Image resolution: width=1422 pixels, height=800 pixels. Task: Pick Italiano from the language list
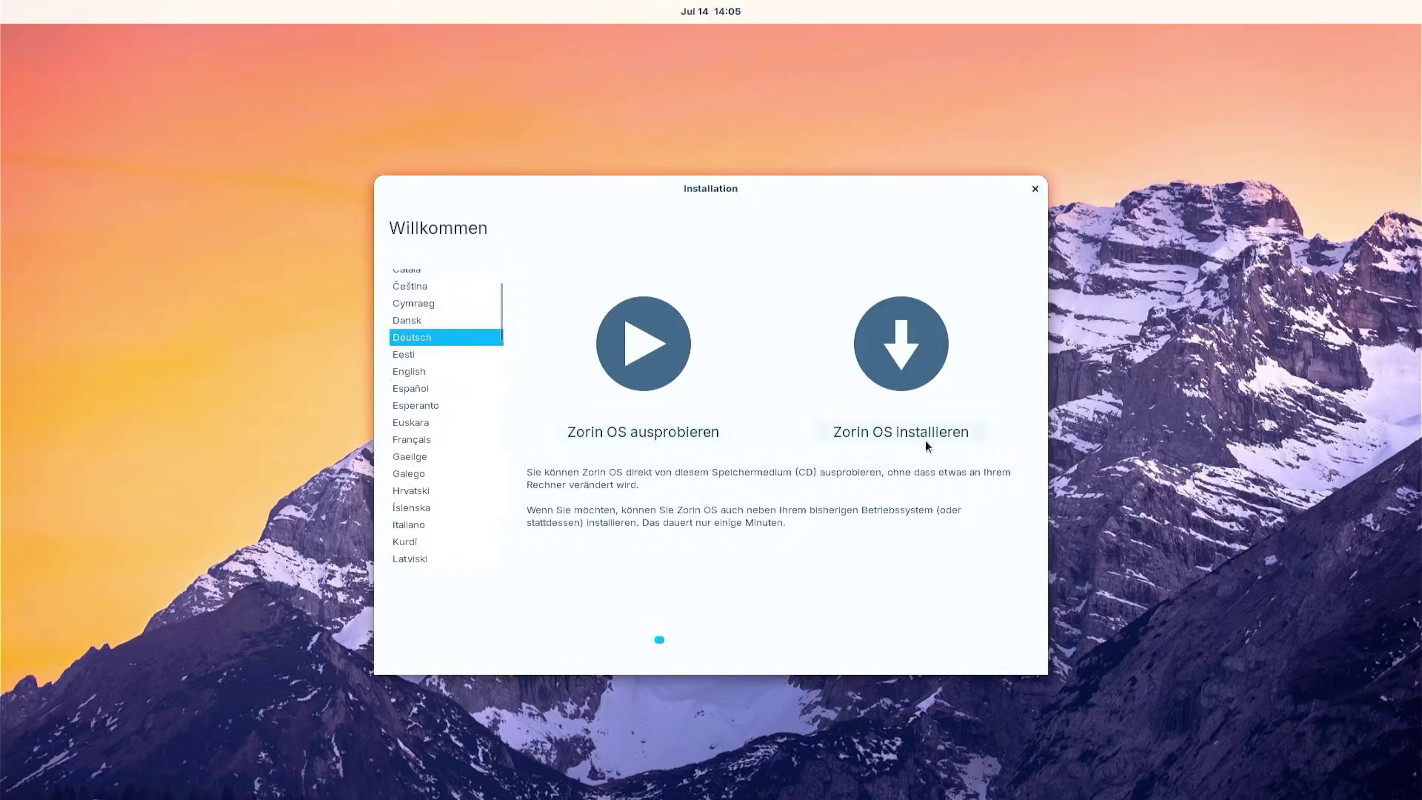tap(445, 524)
